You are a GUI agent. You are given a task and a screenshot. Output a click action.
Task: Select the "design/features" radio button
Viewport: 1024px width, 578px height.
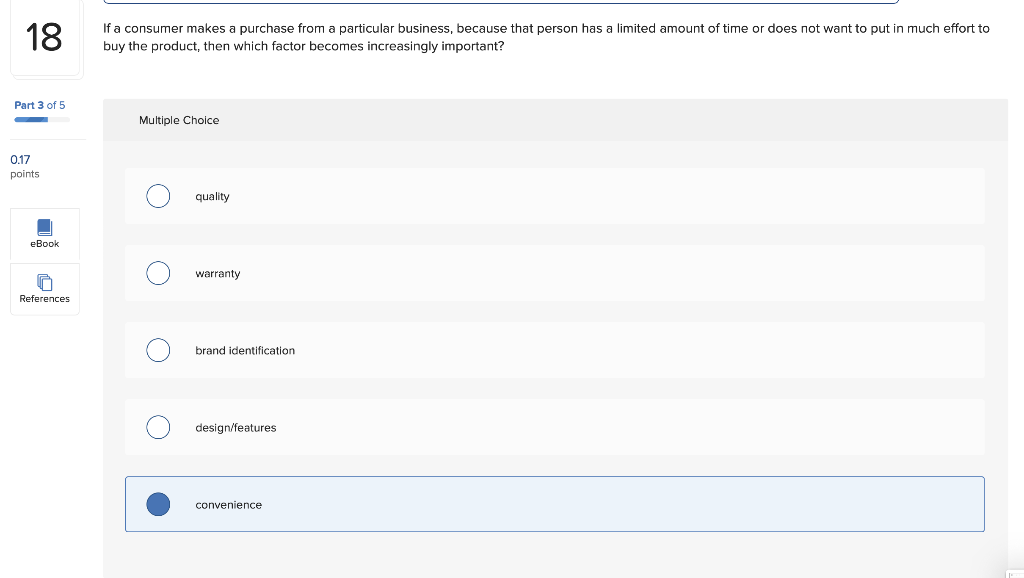pos(158,427)
